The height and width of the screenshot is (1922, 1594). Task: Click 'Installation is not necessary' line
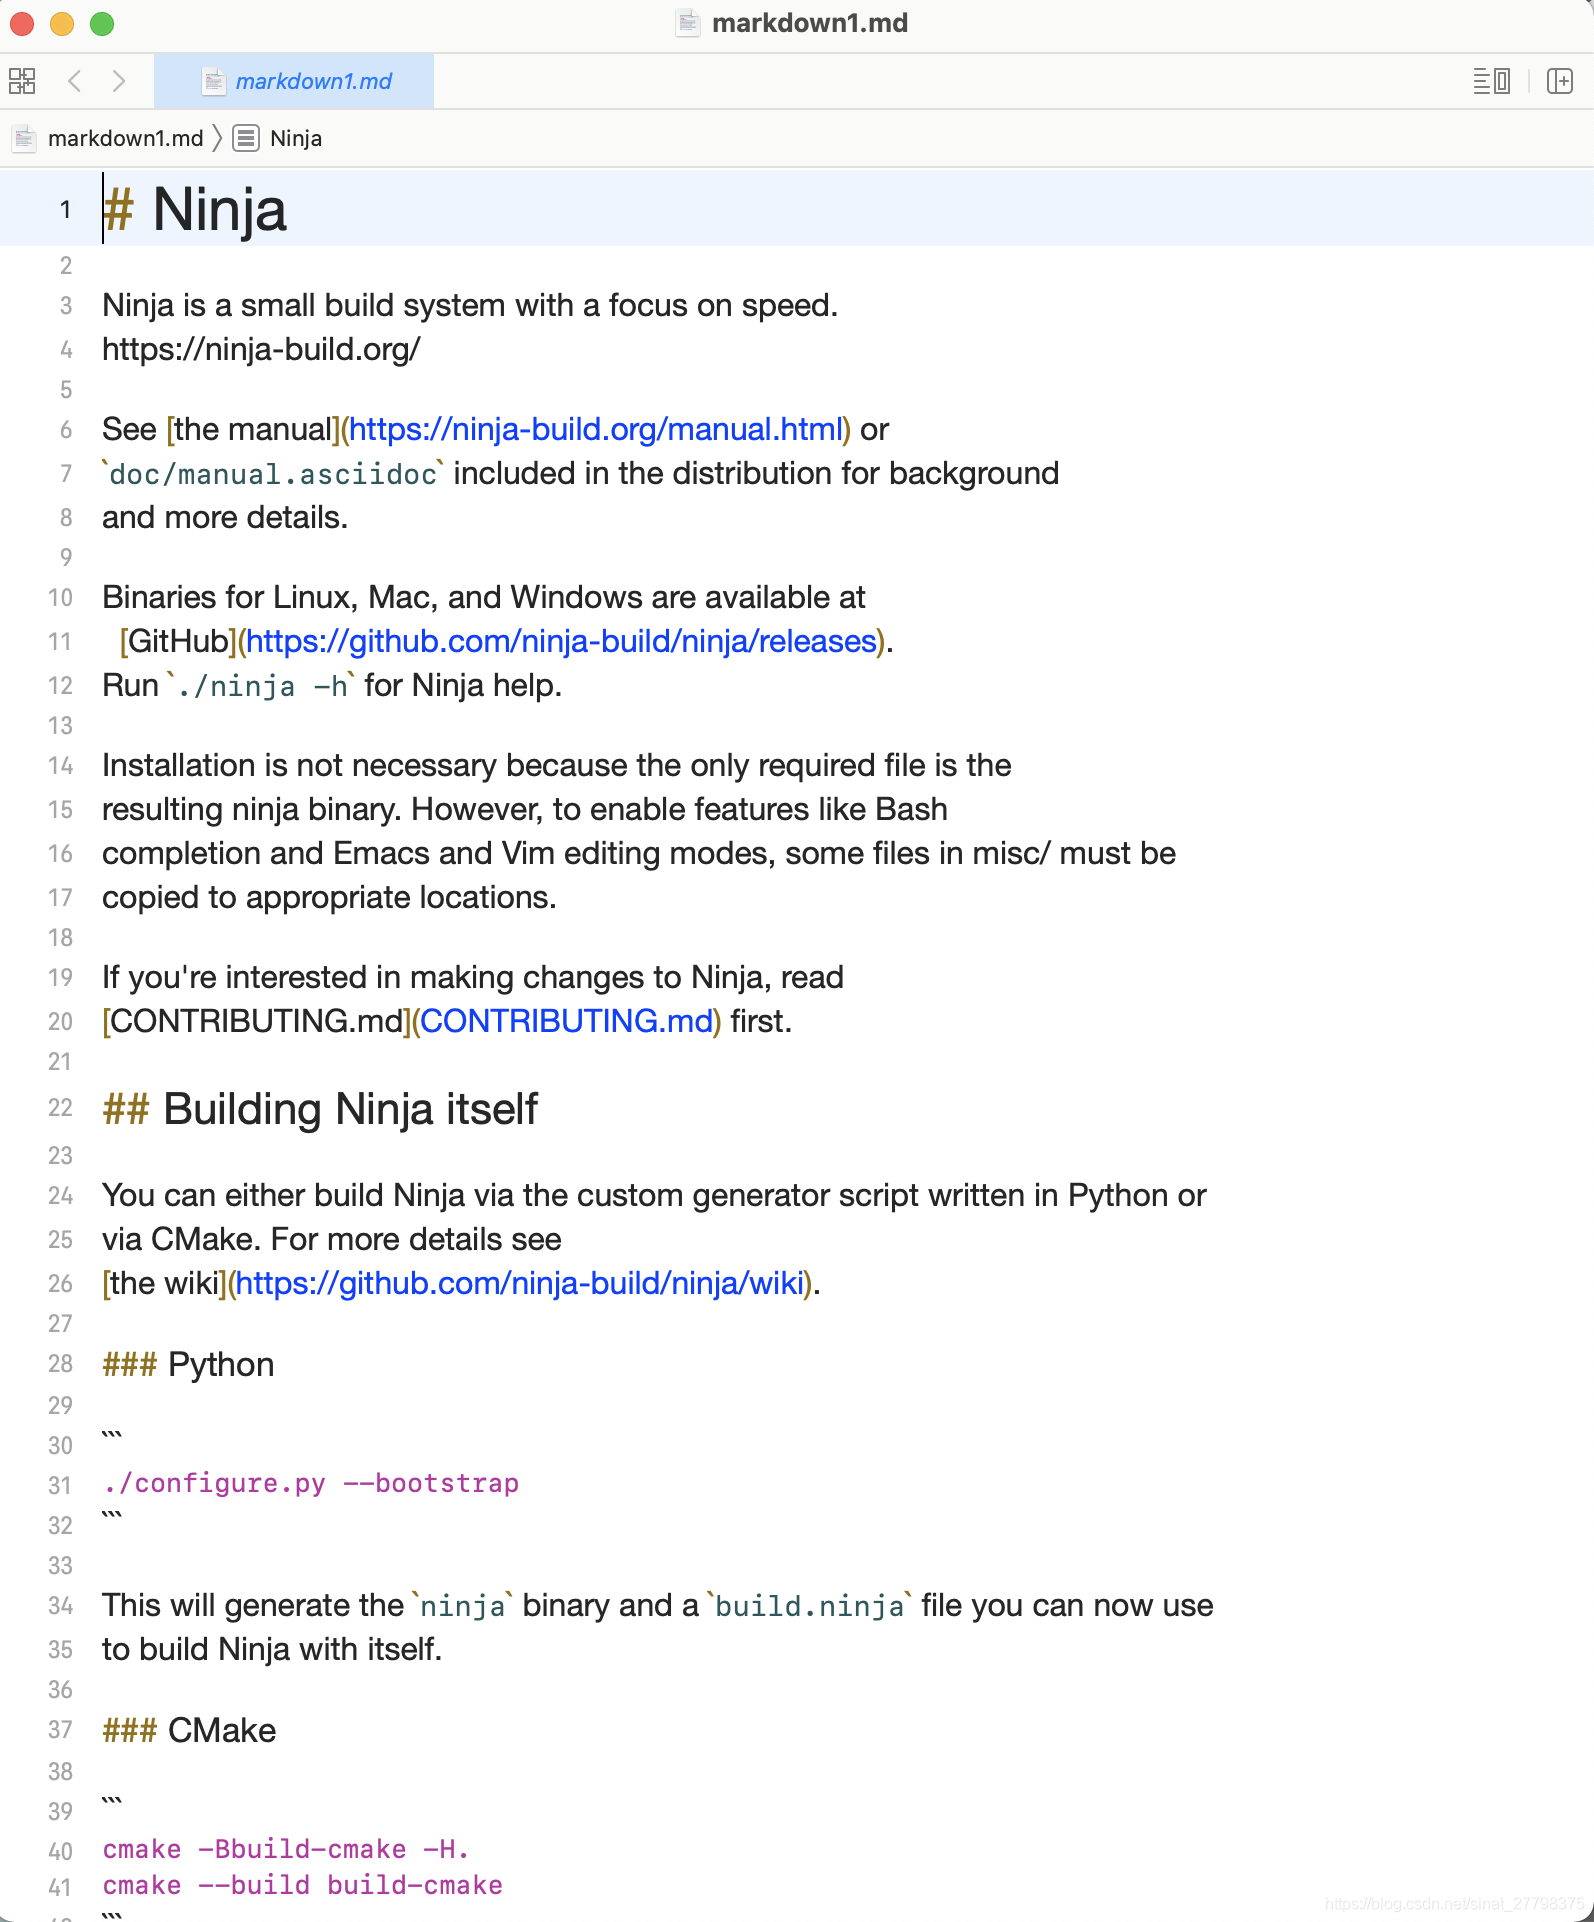[x=557, y=765]
